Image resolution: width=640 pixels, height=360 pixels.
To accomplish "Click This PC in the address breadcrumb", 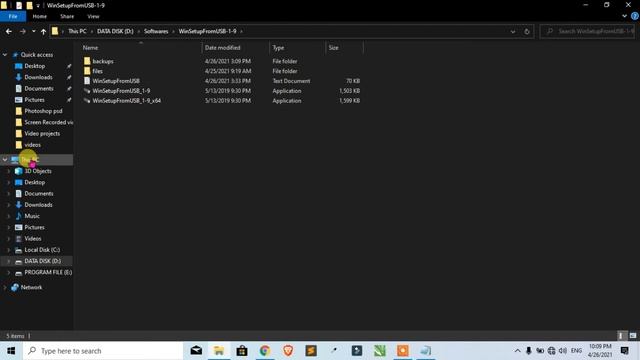I will 77,31.
